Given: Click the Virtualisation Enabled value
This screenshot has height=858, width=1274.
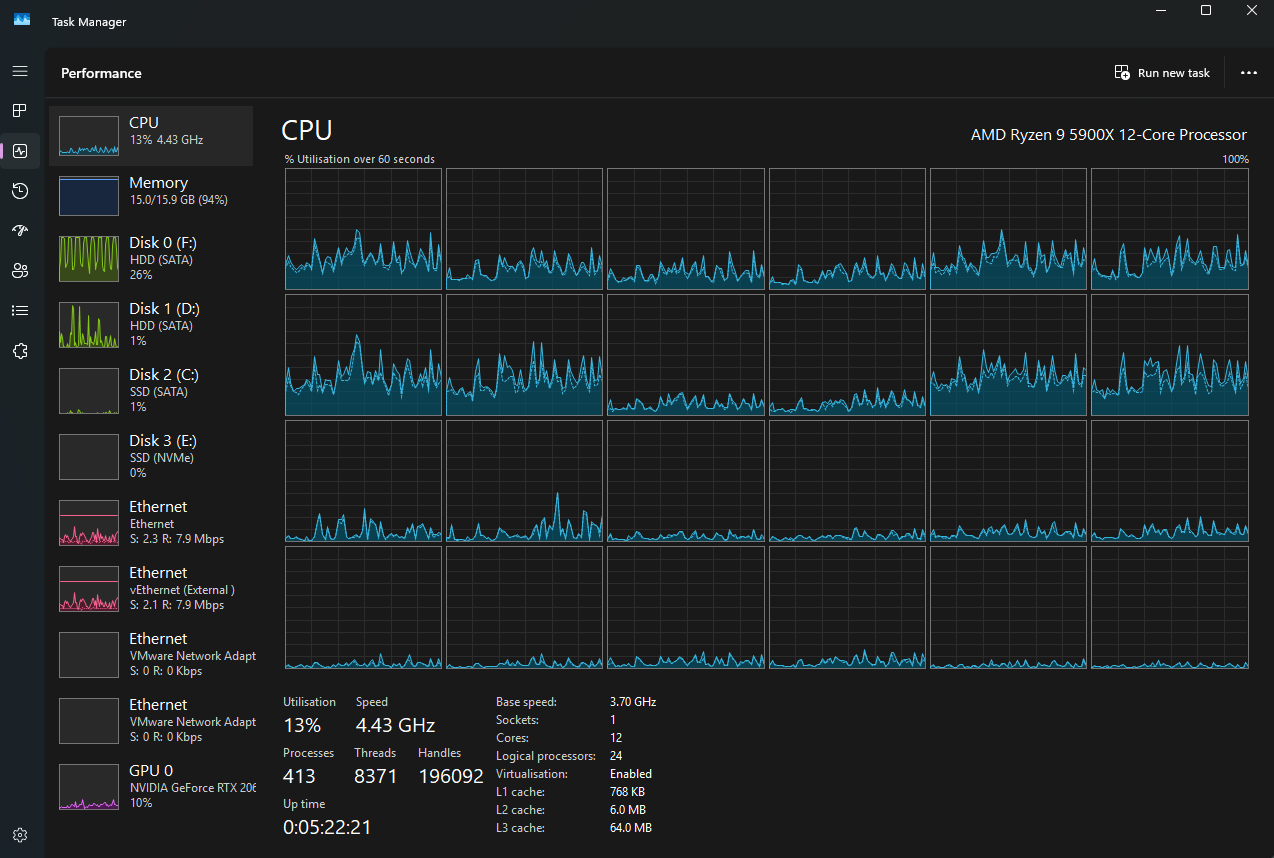Looking at the screenshot, I should (x=631, y=774).
